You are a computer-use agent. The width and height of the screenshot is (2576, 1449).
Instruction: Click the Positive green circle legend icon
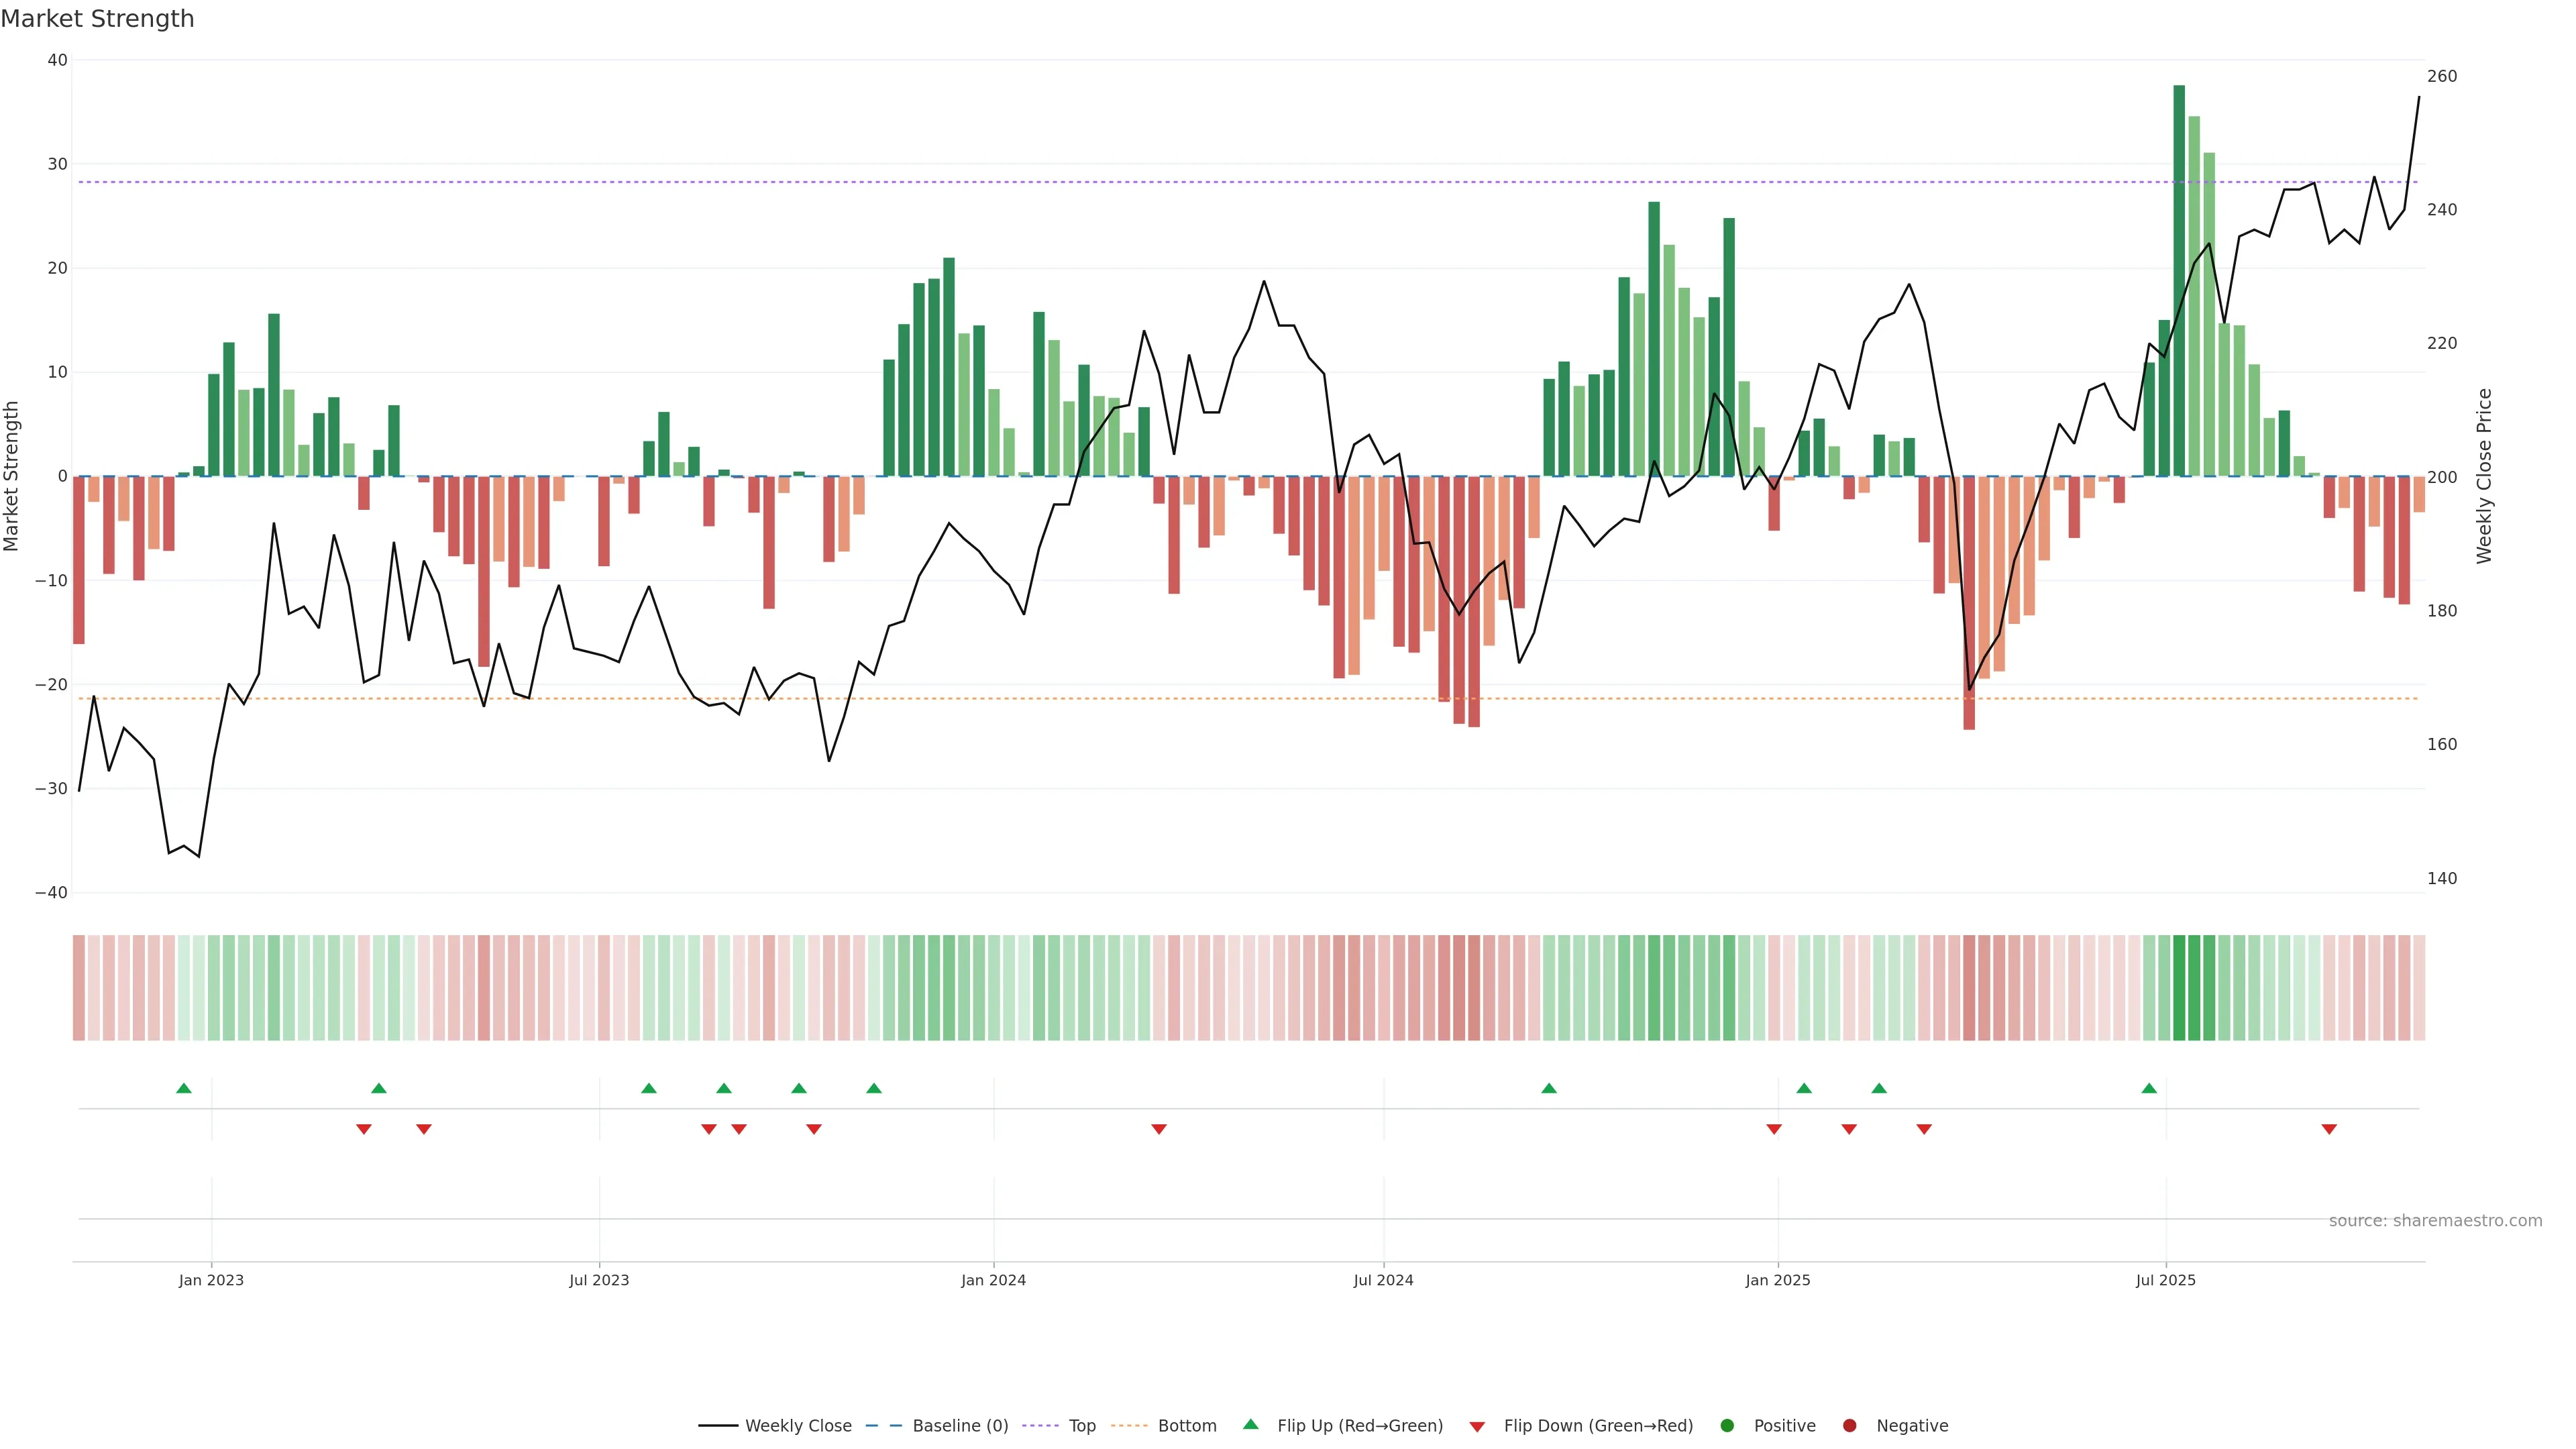point(1727,1426)
